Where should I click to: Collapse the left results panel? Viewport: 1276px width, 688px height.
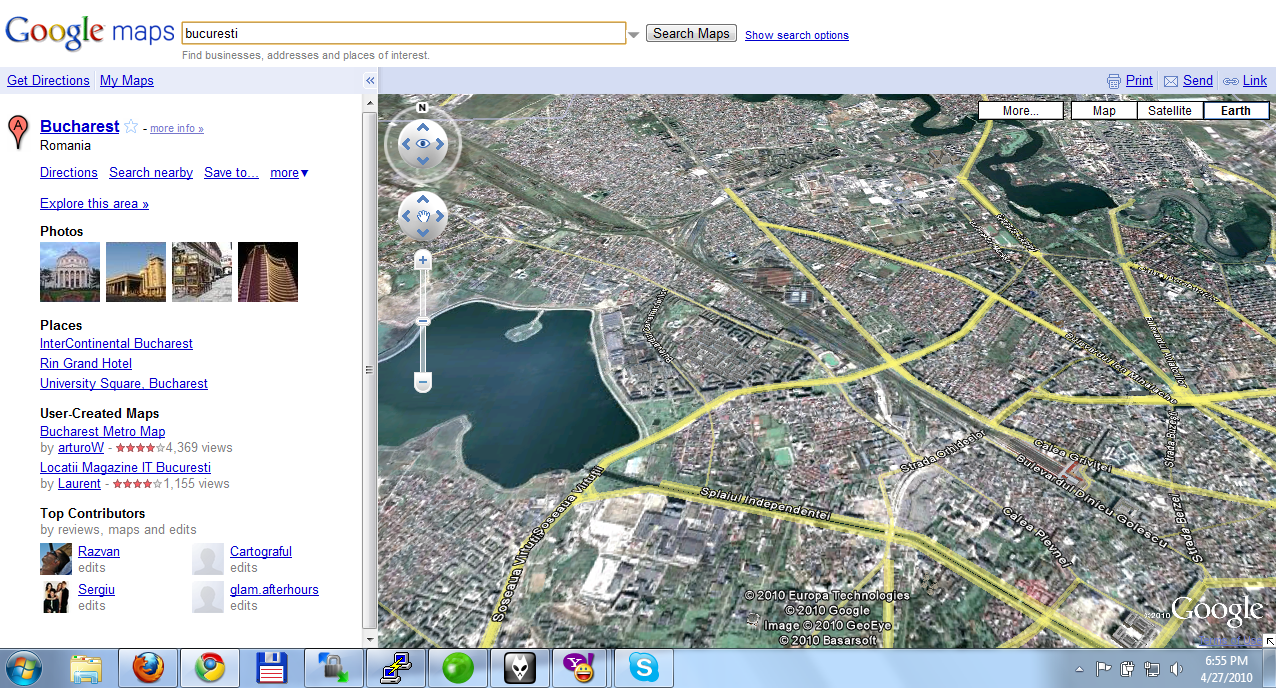[370, 80]
